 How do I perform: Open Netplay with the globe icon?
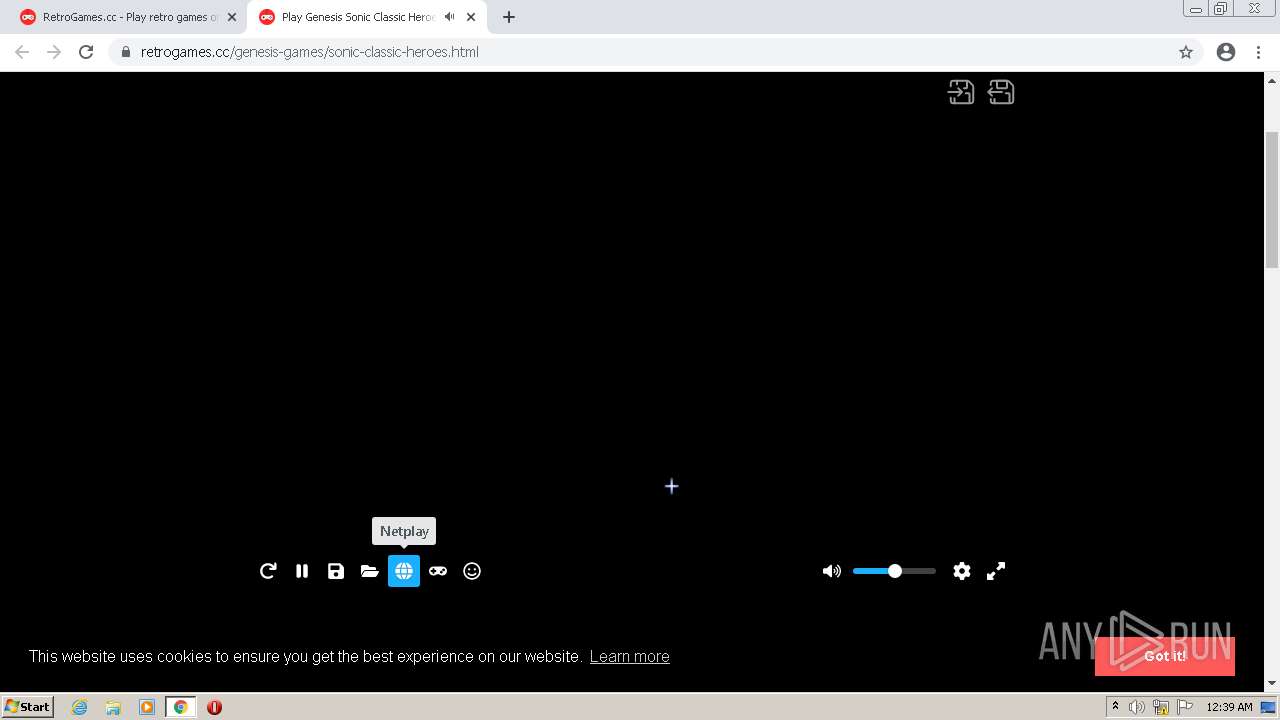[404, 571]
